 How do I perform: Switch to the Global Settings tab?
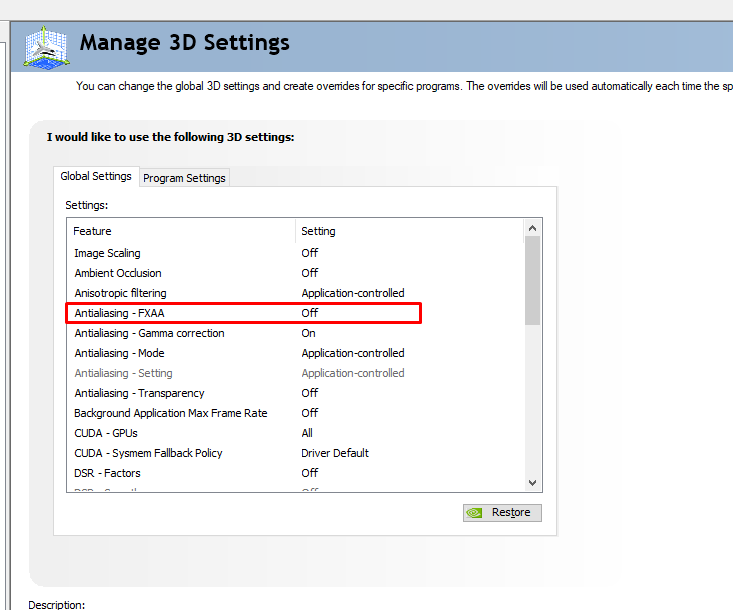tap(96, 176)
